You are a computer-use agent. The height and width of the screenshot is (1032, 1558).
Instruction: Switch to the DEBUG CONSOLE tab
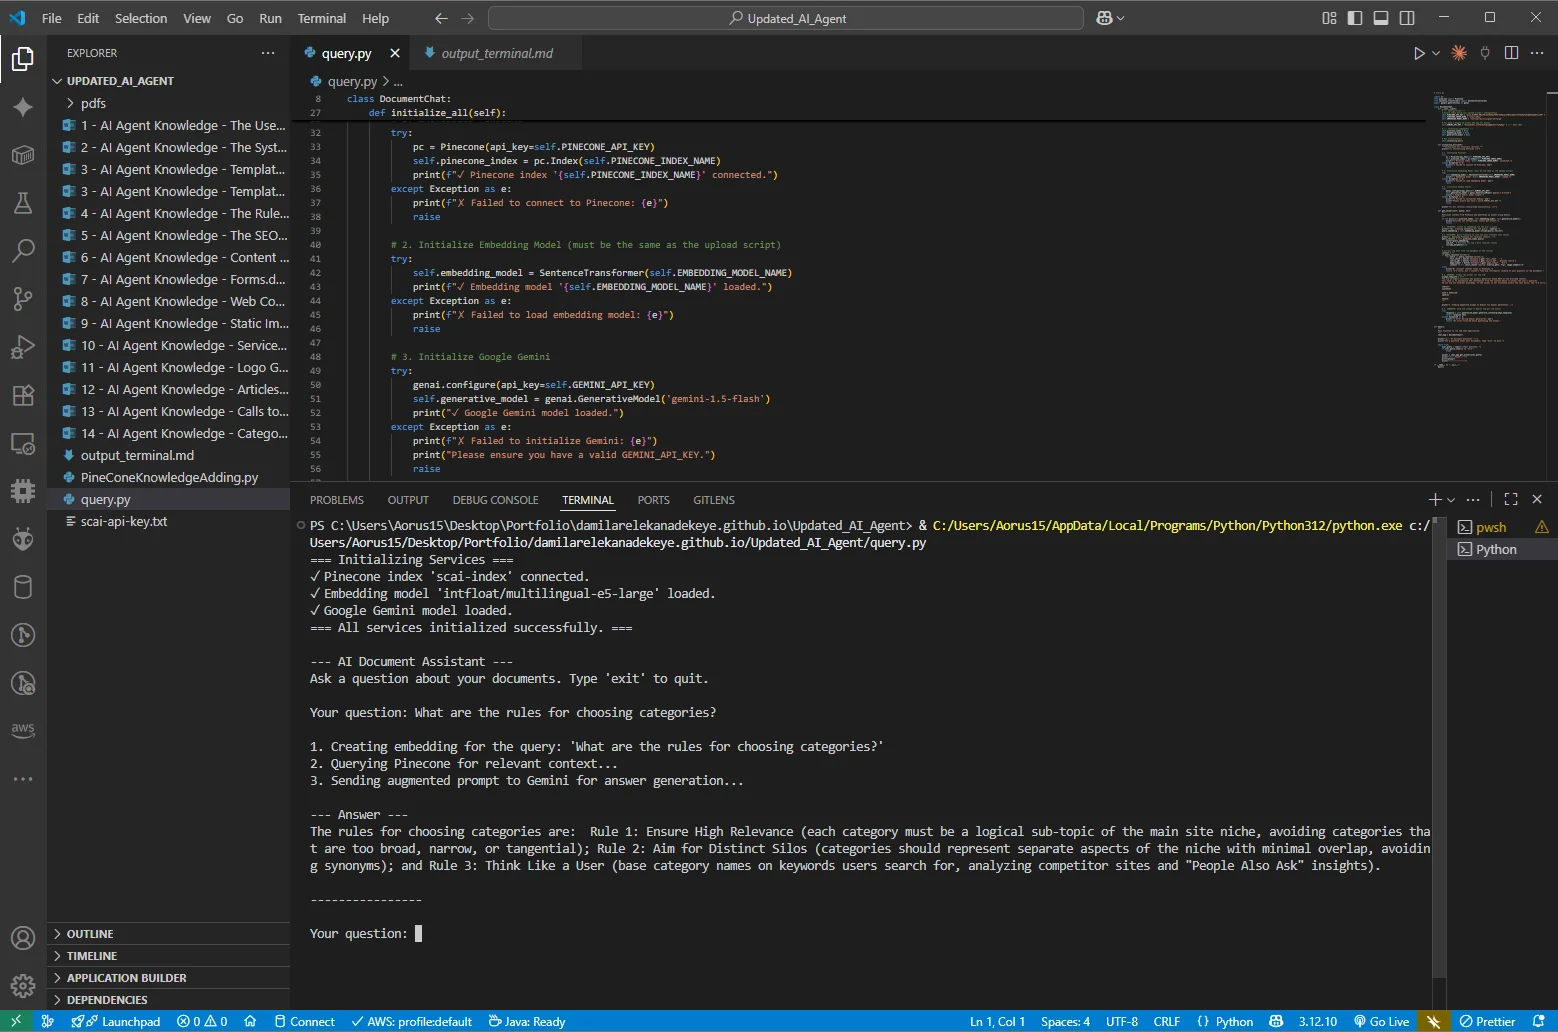tap(495, 500)
